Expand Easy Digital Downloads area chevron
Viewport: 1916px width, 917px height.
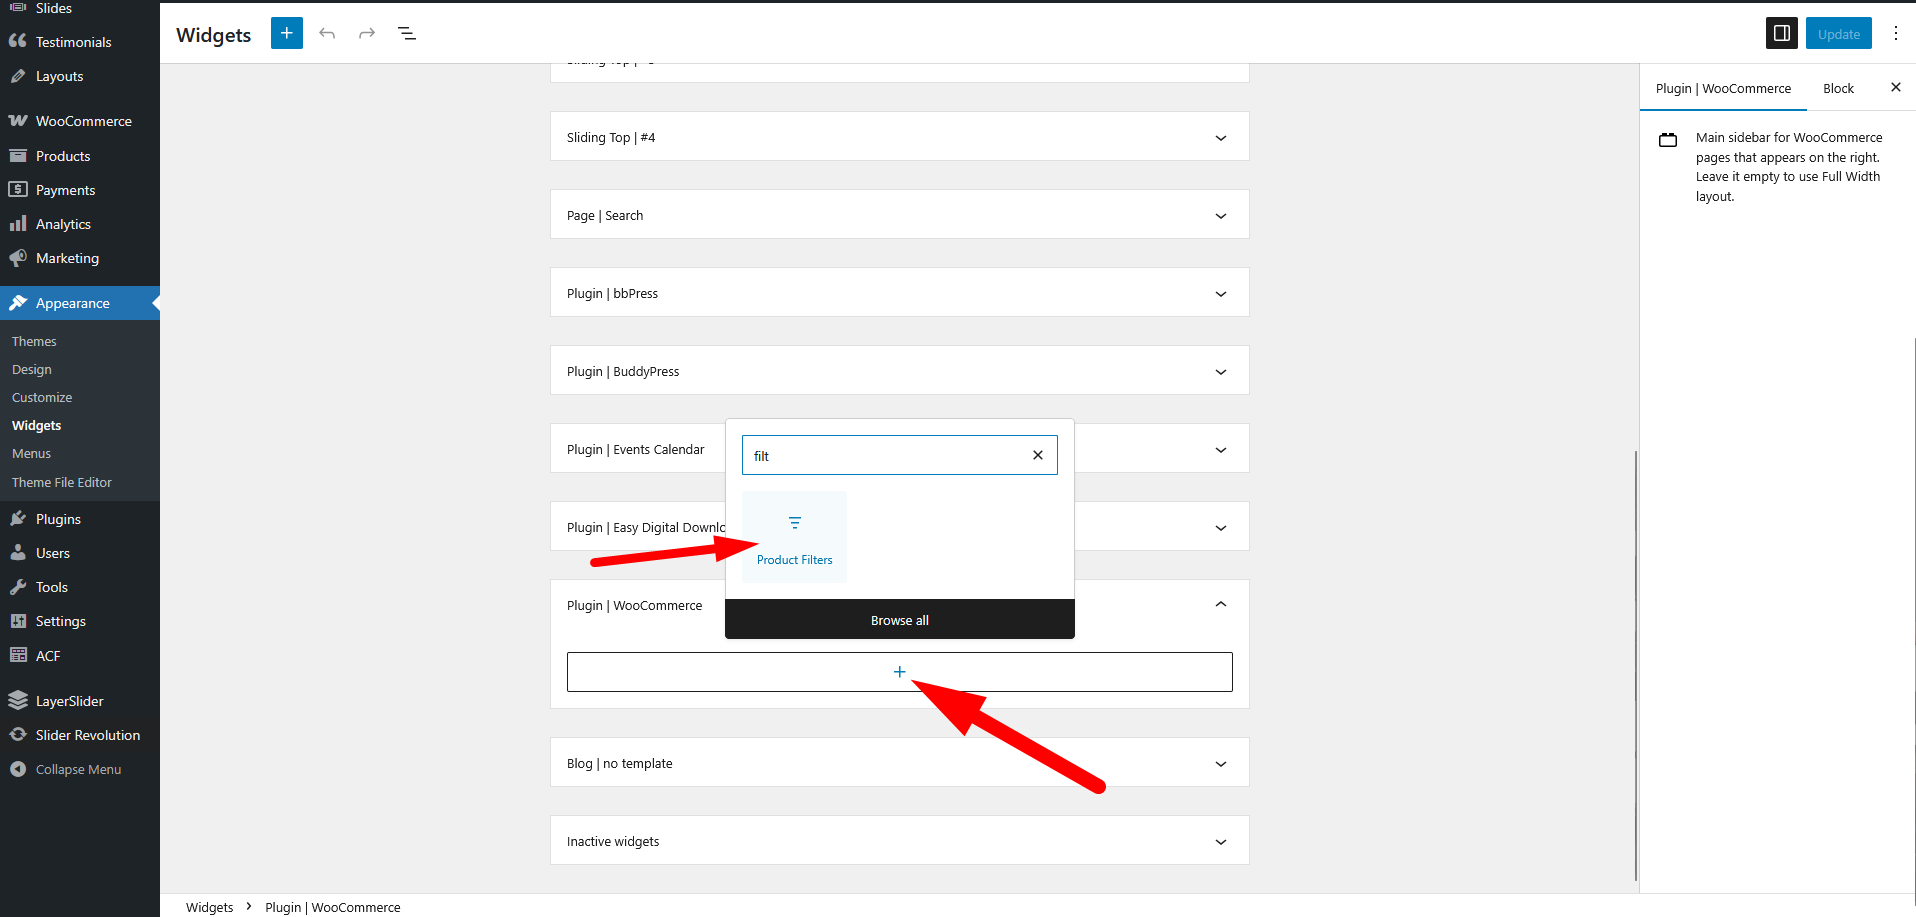(x=1221, y=528)
